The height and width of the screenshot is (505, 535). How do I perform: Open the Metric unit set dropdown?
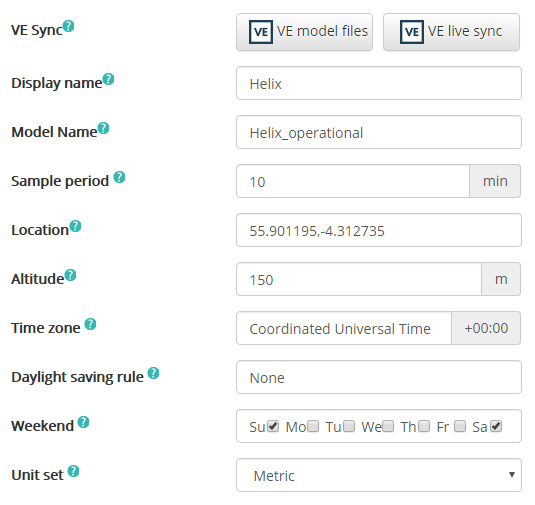(379, 475)
